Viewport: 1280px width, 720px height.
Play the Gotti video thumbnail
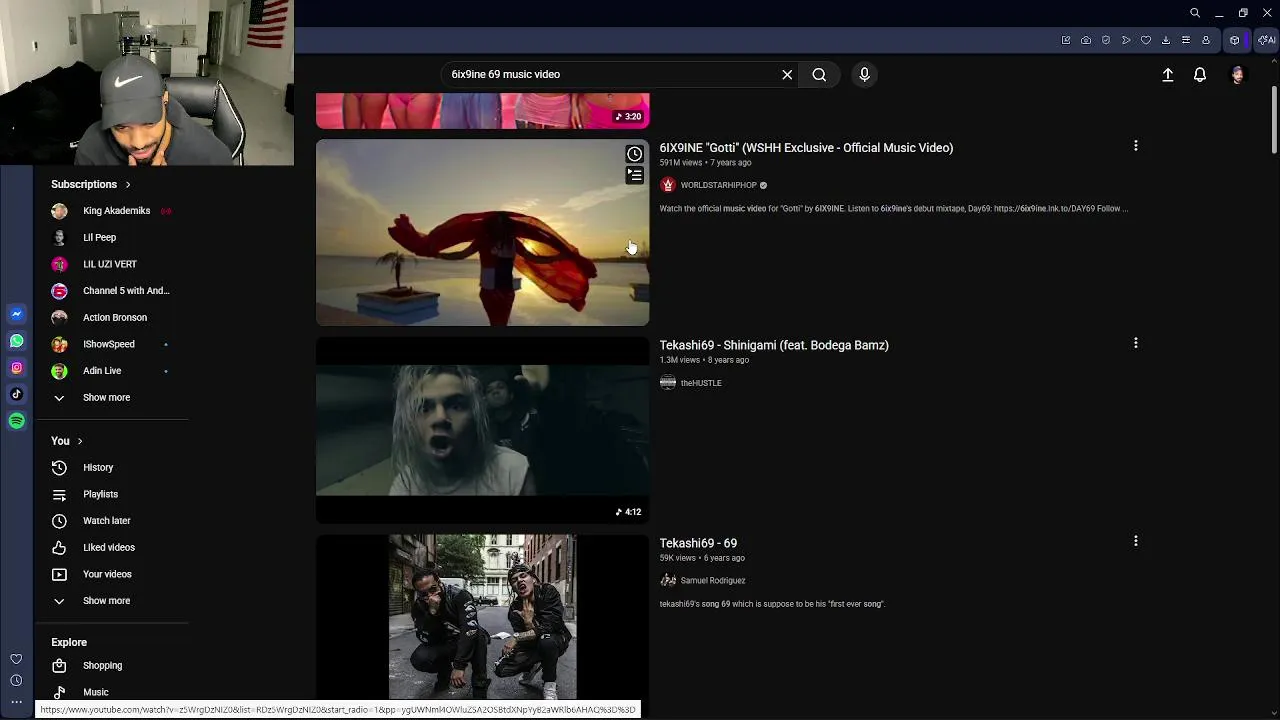click(x=482, y=233)
